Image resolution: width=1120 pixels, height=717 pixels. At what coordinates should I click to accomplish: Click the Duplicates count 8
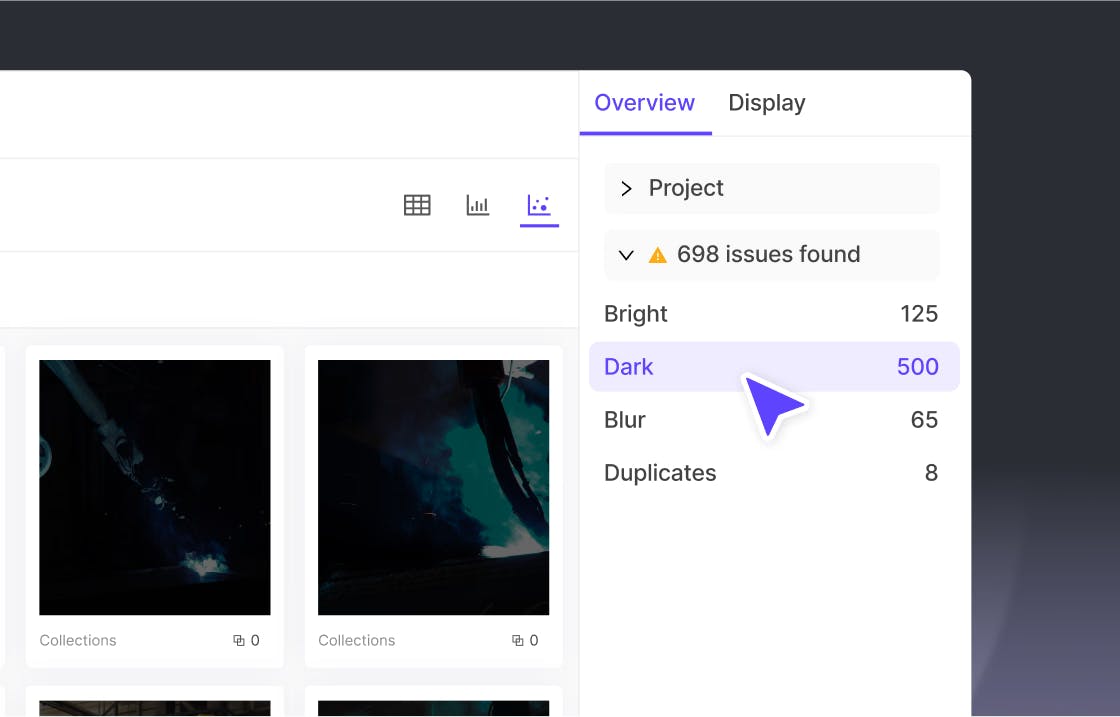coord(931,473)
